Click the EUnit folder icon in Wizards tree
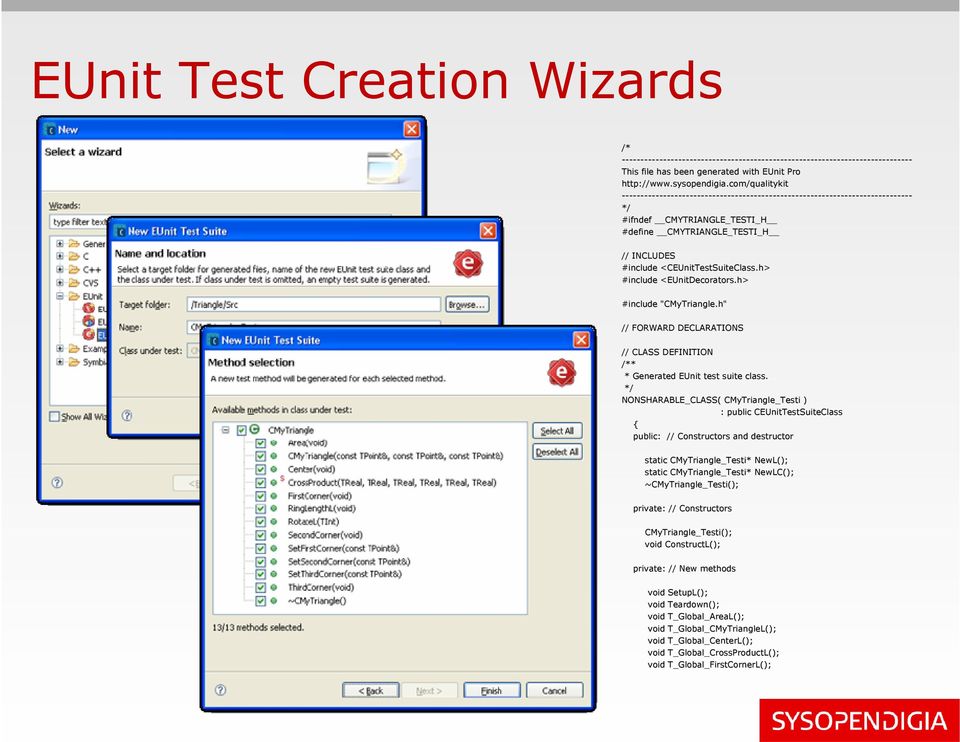The height and width of the screenshot is (742, 960). [x=74, y=296]
